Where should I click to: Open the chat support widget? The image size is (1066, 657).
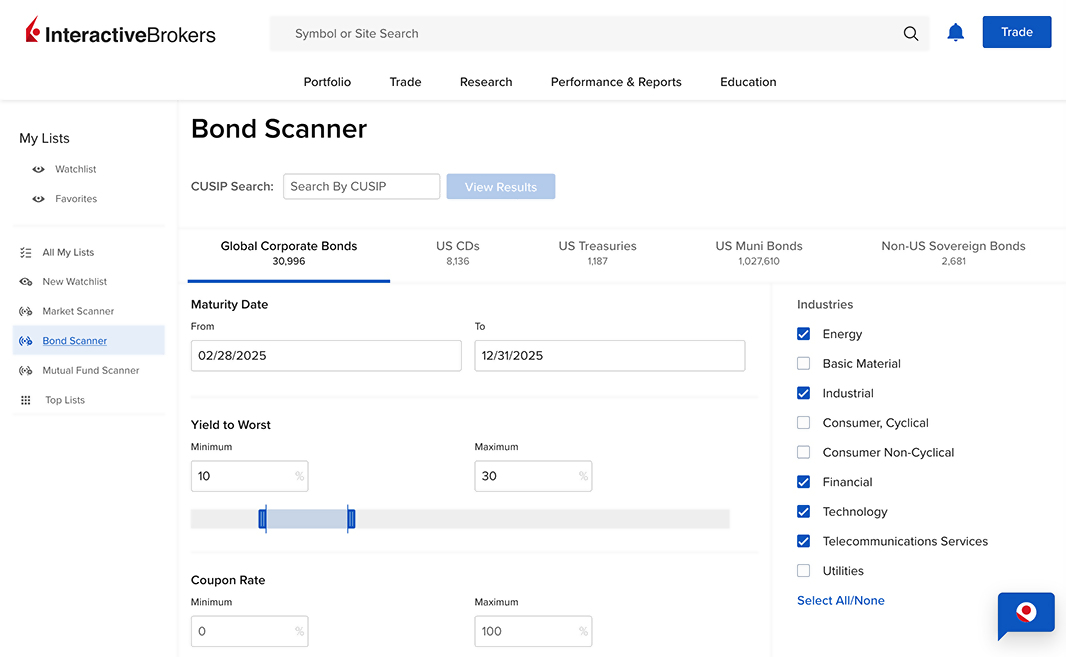[x=1026, y=613]
